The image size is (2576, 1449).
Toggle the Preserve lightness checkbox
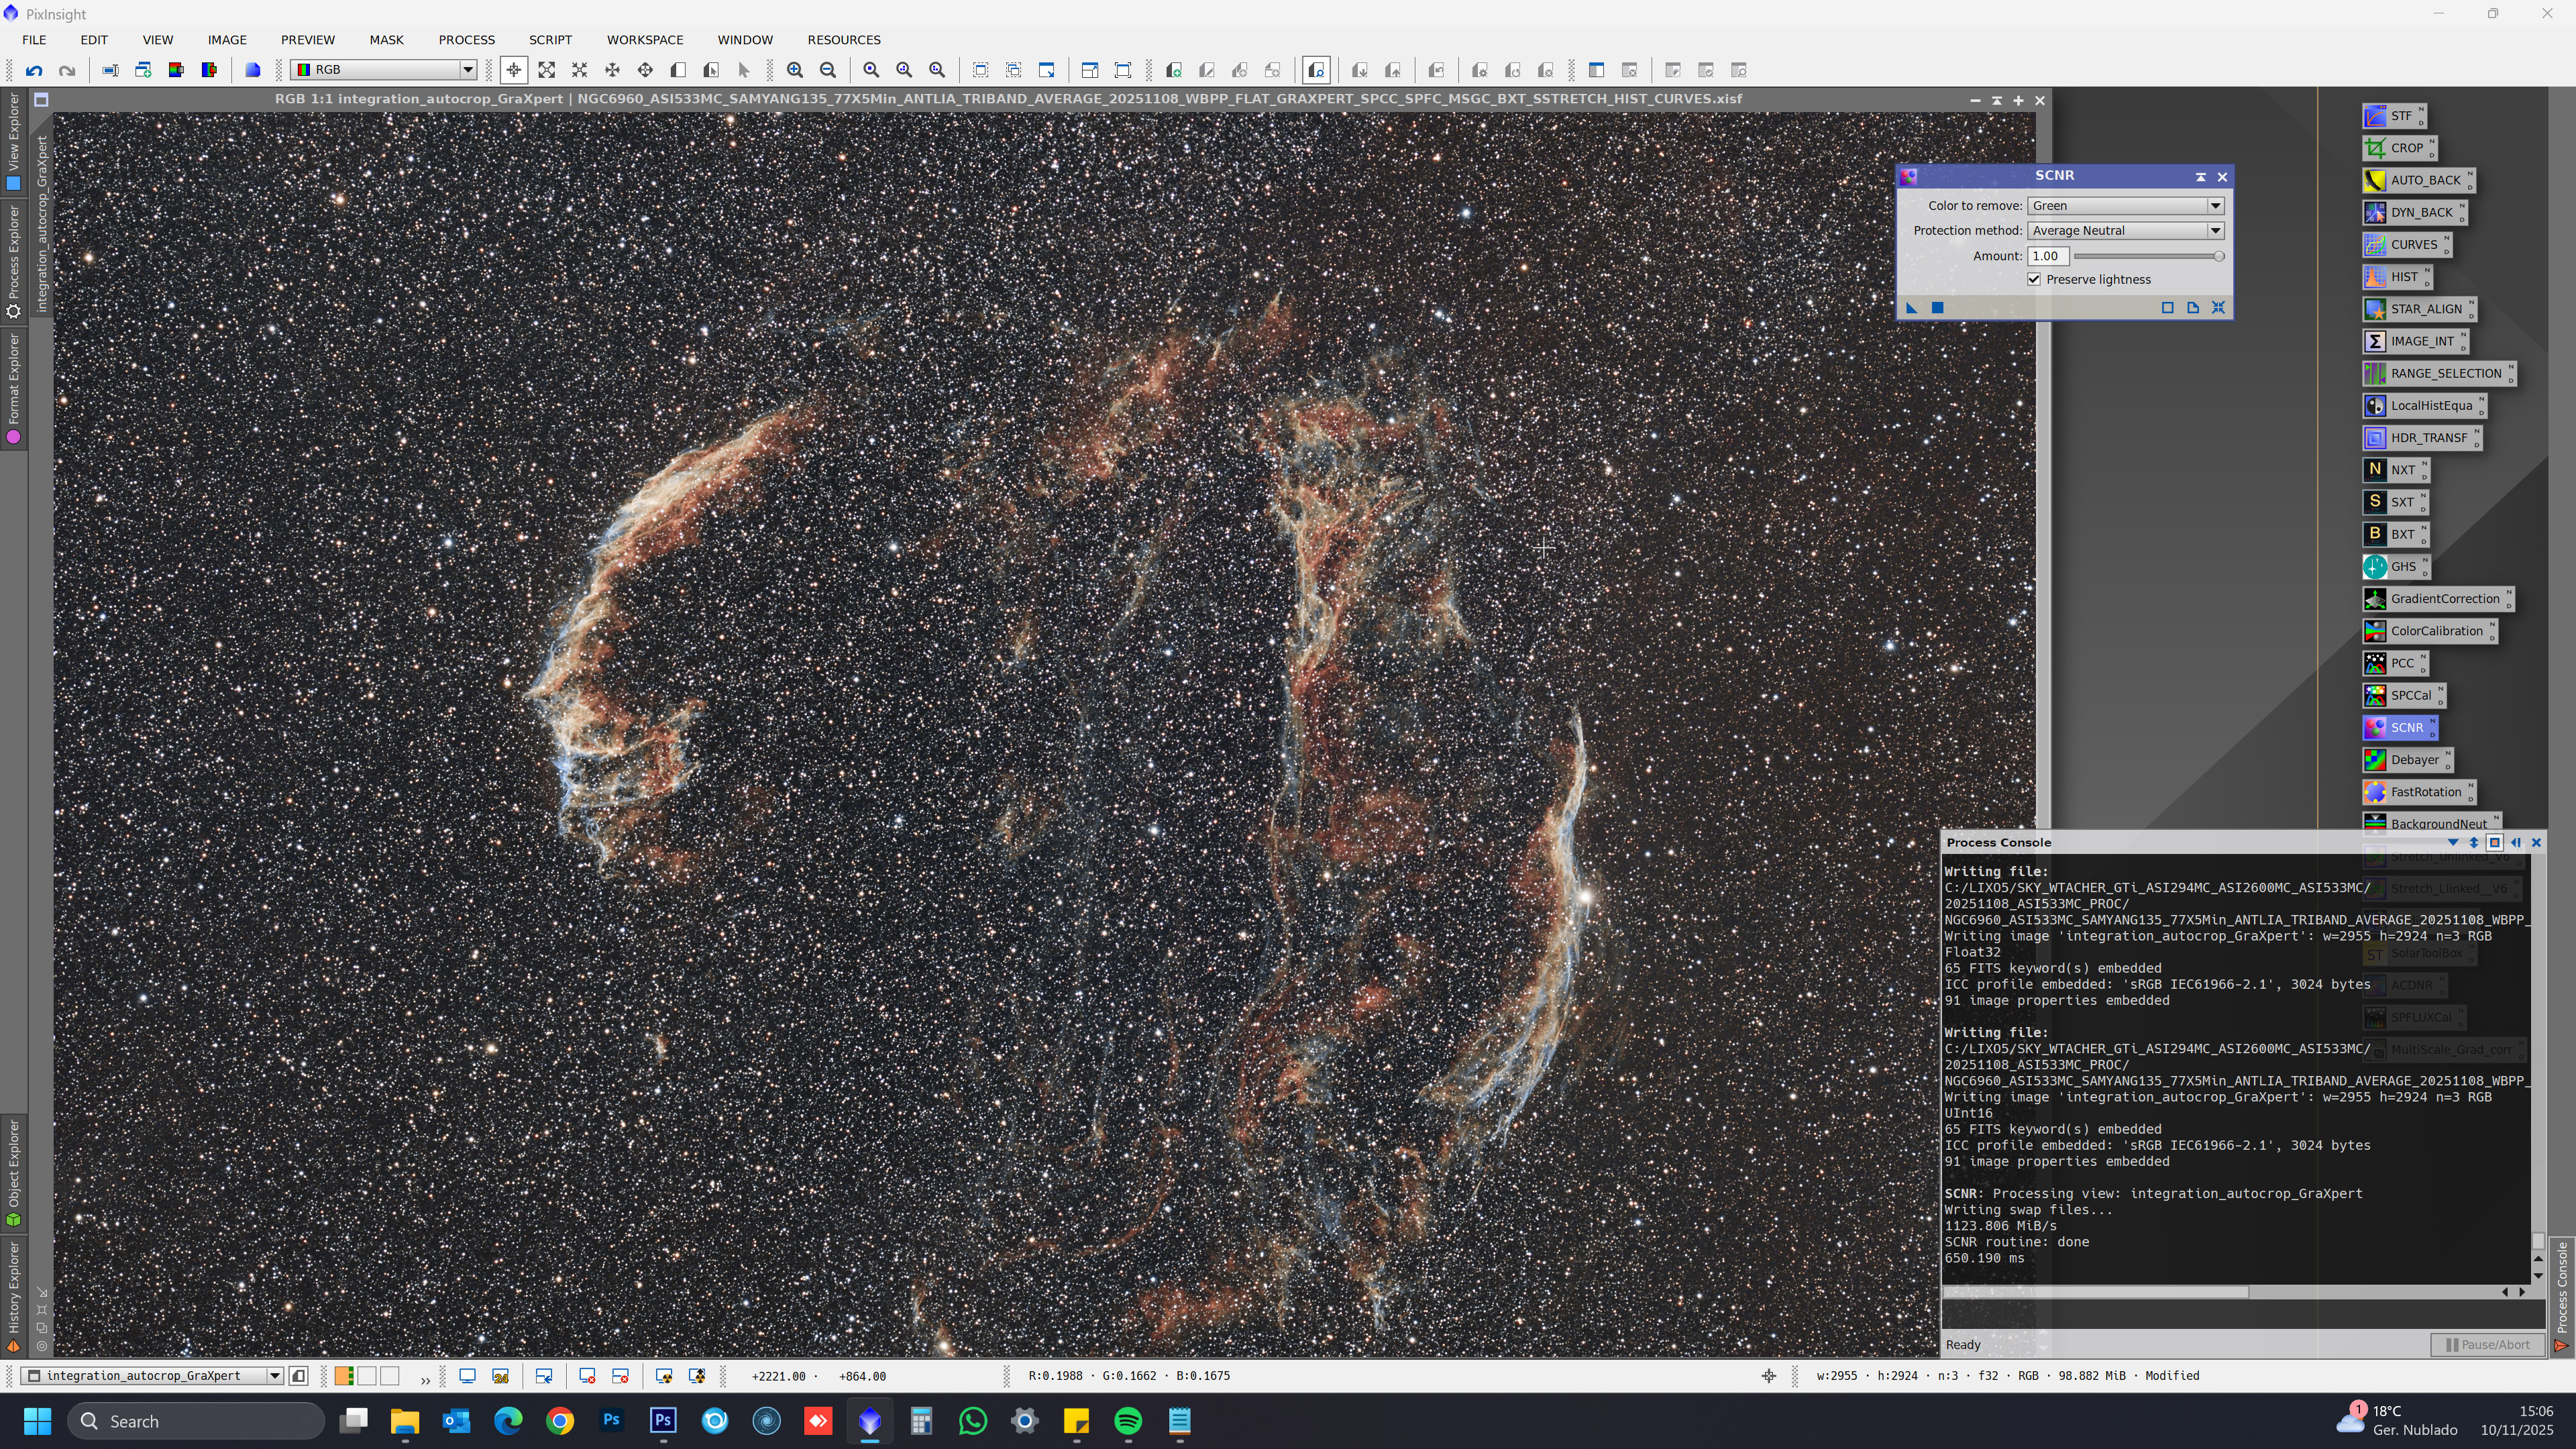click(2034, 280)
